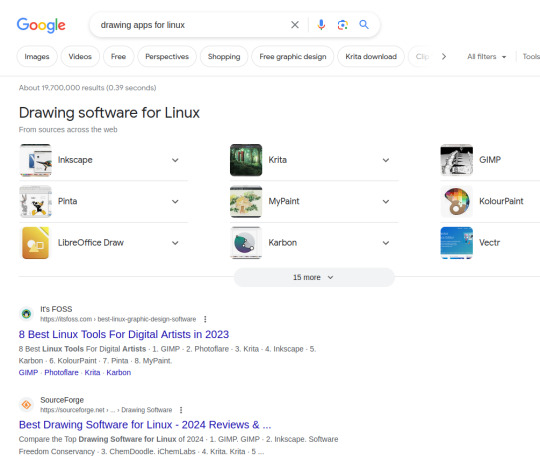
Task: Click the It's FOSS site favicon
Action: coord(27,314)
